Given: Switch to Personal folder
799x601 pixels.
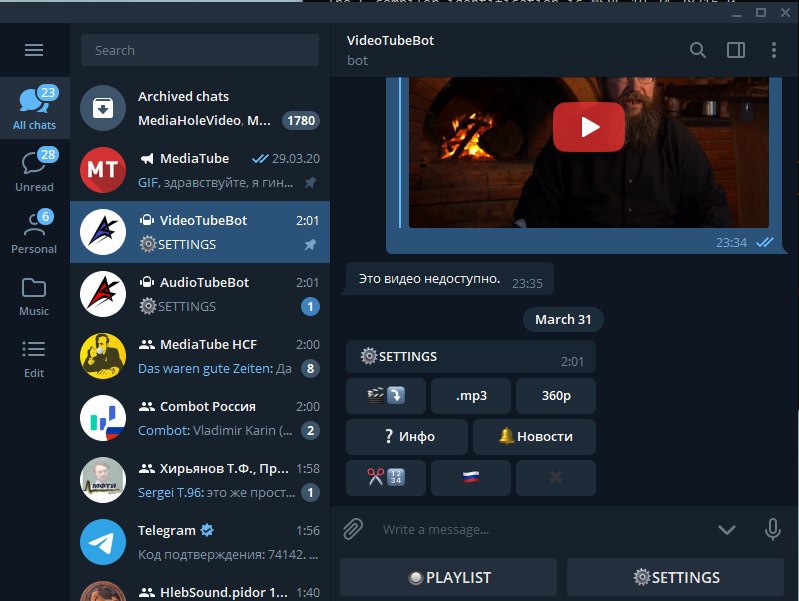Looking at the screenshot, I should 35,232.
